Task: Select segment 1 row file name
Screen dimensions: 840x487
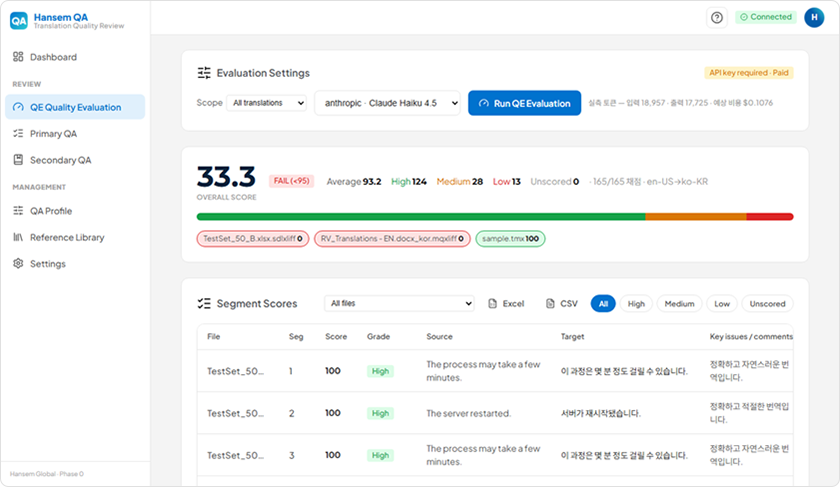Action: pyautogui.click(x=236, y=371)
